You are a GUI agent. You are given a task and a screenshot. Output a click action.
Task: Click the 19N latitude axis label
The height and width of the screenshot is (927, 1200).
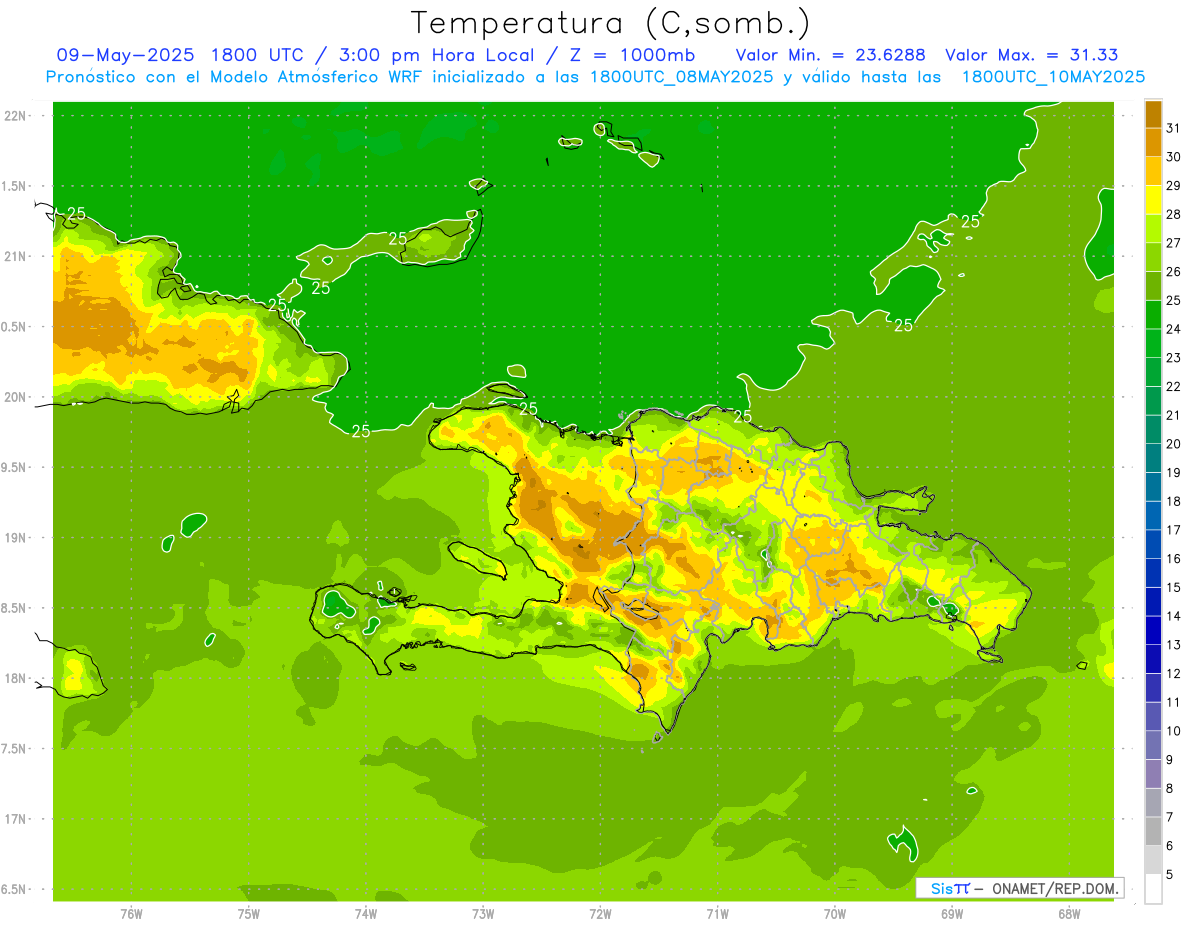pos(16,538)
